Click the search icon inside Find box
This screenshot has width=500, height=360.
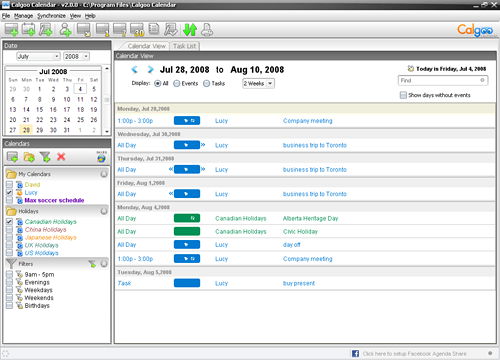(x=482, y=80)
